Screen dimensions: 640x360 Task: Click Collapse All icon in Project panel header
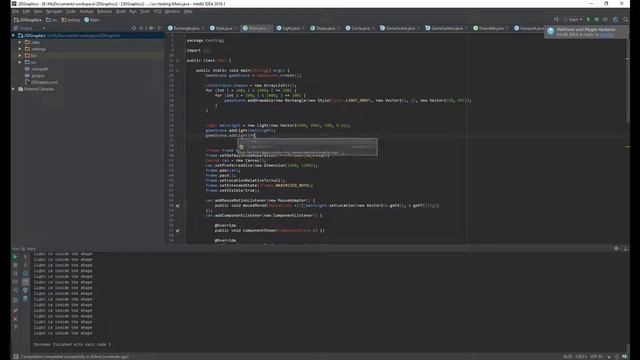pos(142,28)
